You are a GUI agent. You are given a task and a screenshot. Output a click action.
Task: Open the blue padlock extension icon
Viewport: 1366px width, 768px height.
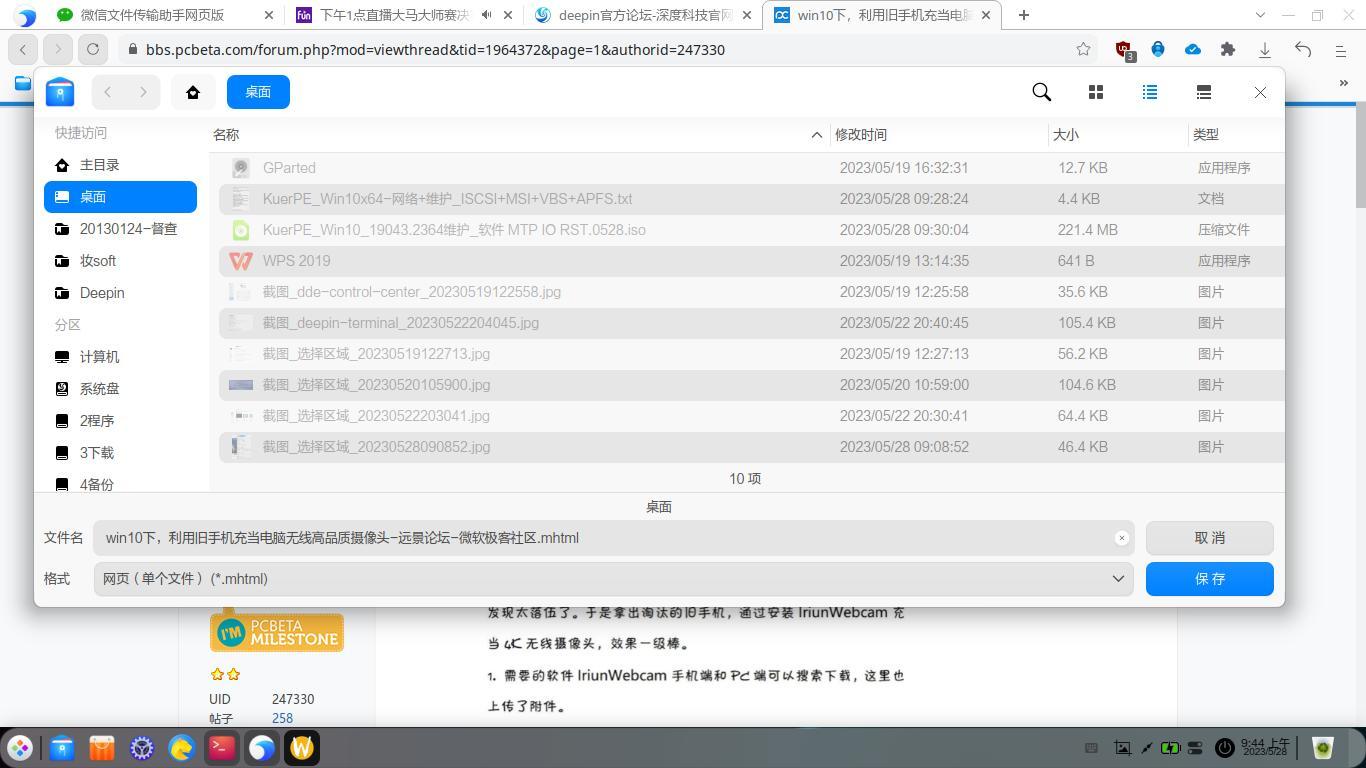1158,49
